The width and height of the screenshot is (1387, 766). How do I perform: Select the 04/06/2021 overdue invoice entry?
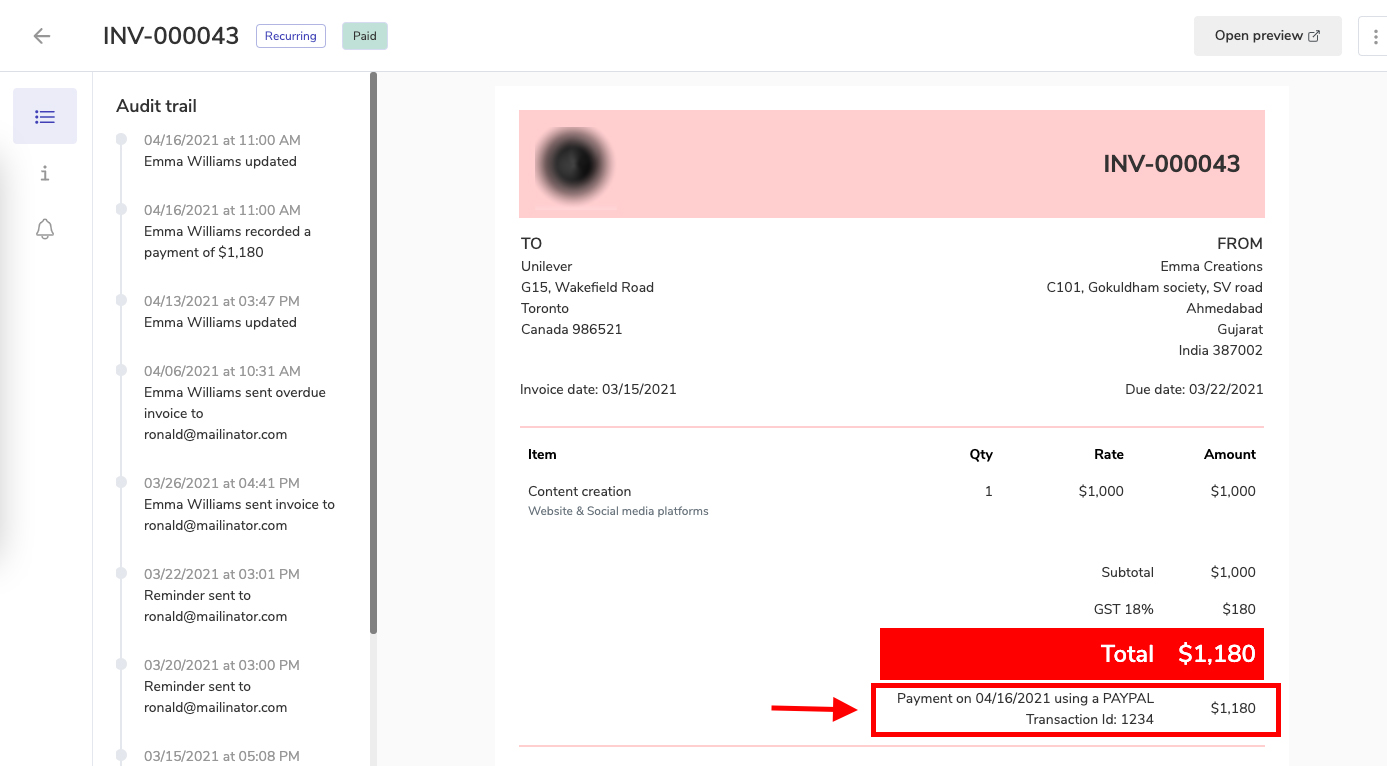click(234, 403)
